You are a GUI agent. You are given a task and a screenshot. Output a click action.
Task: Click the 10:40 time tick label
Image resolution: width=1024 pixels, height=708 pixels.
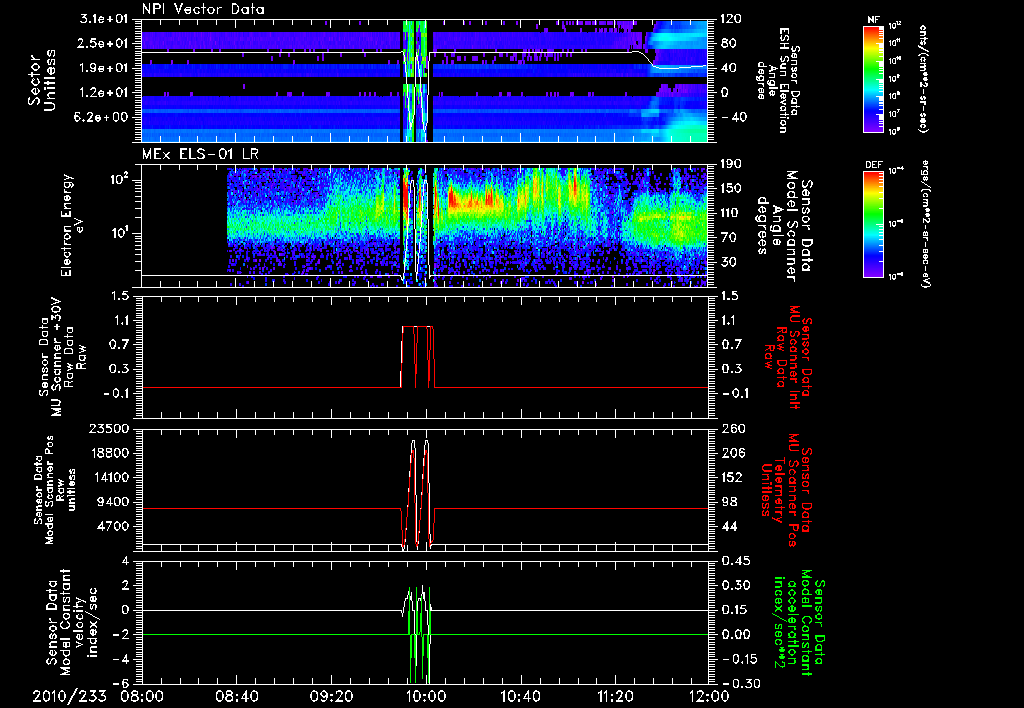point(520,696)
